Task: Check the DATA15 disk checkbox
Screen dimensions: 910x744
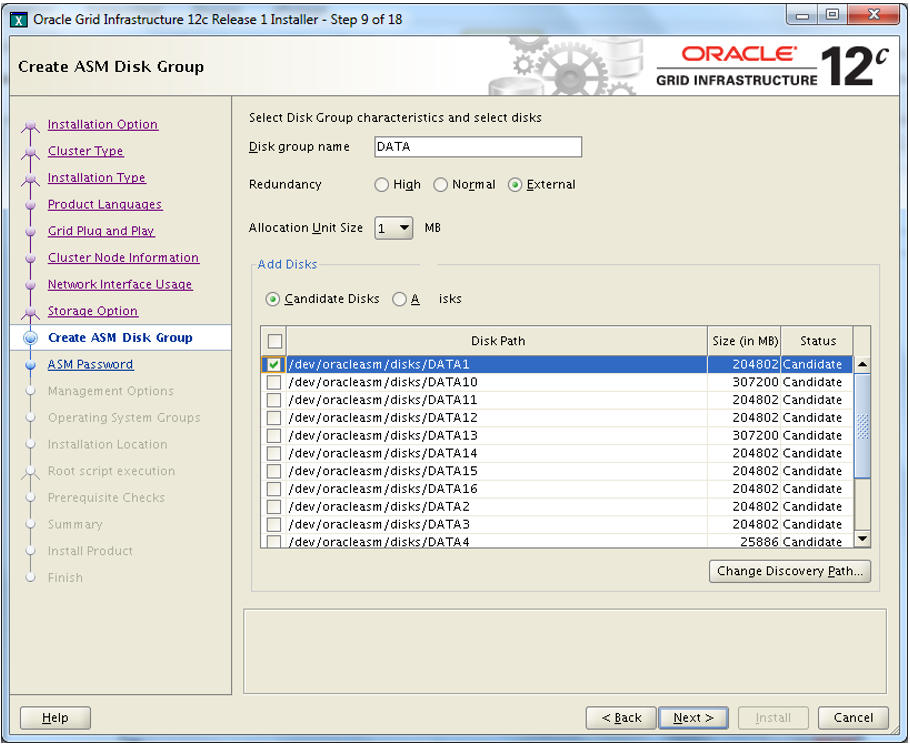Action: click(273, 471)
